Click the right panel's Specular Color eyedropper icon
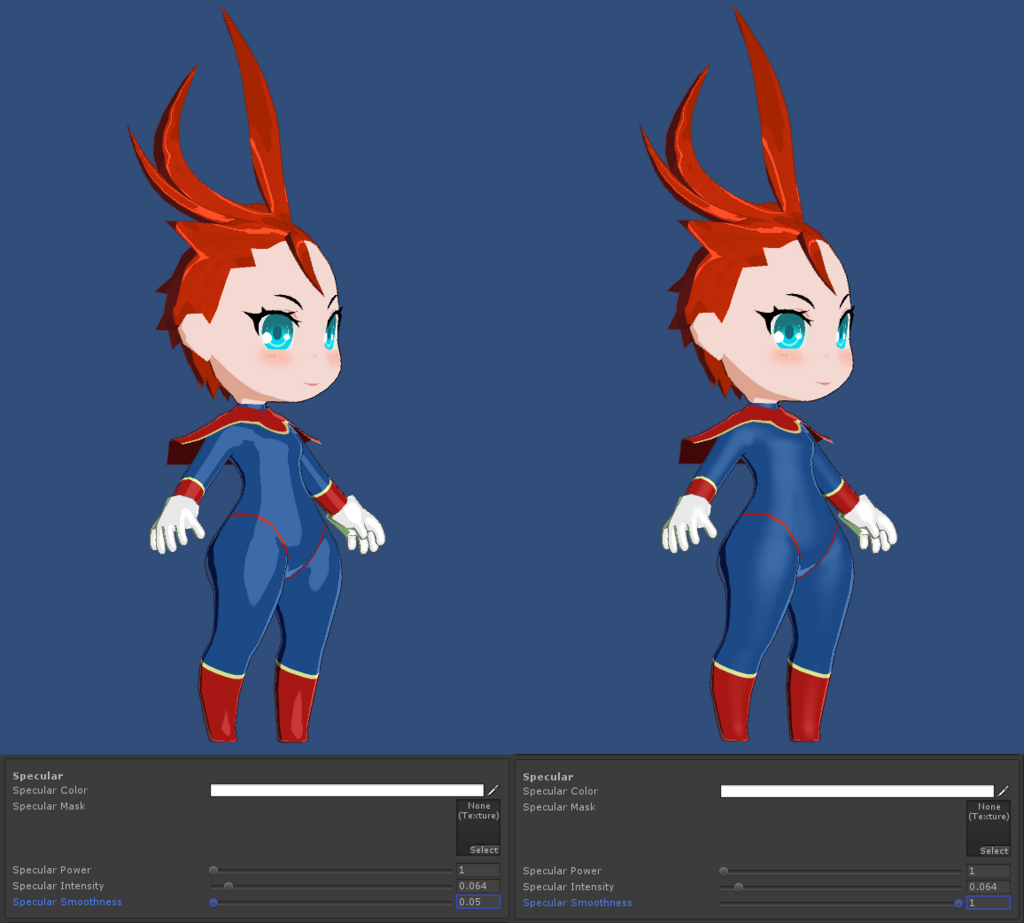This screenshot has width=1024, height=923. pyautogui.click(x=1003, y=791)
